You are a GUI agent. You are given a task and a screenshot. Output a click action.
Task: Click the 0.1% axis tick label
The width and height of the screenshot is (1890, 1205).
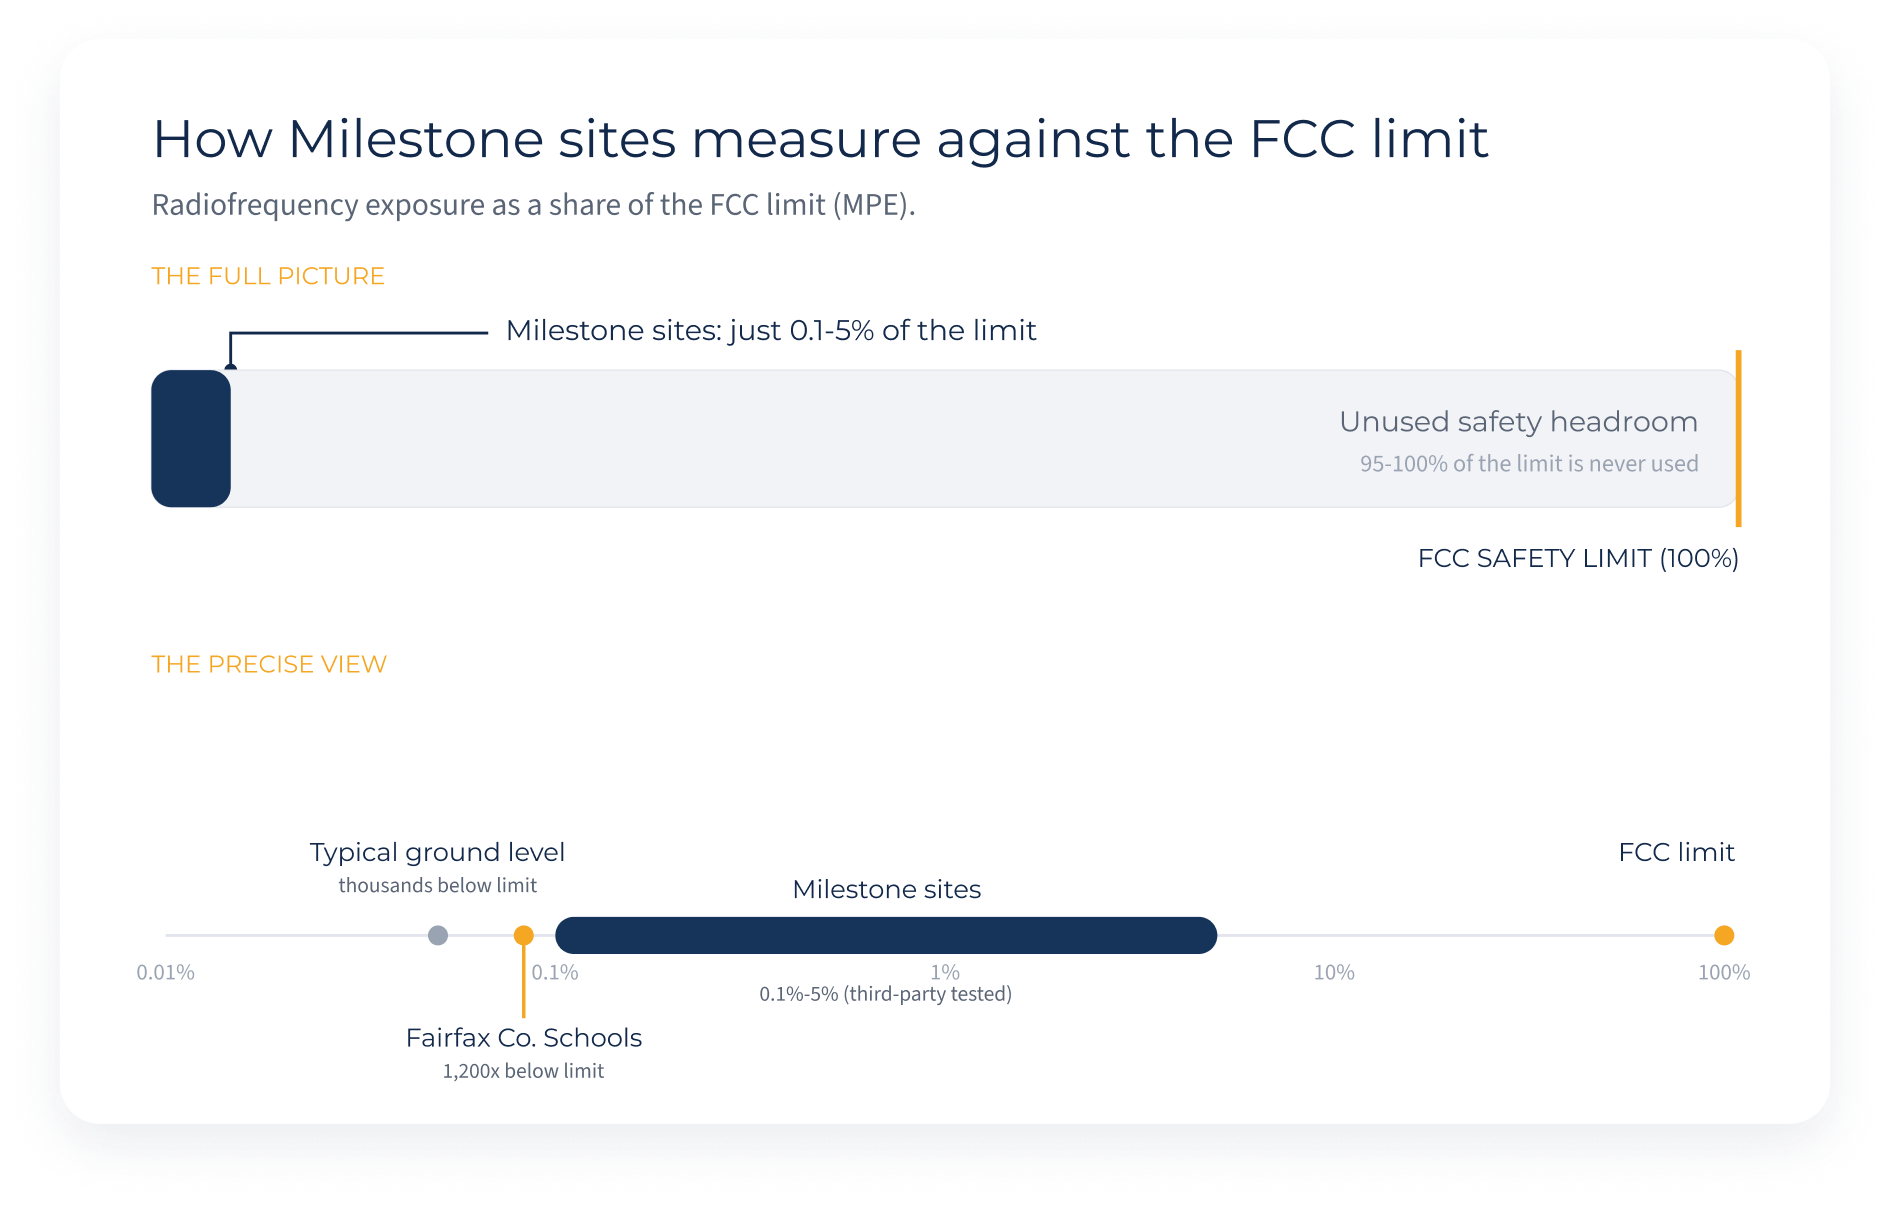[x=555, y=972]
